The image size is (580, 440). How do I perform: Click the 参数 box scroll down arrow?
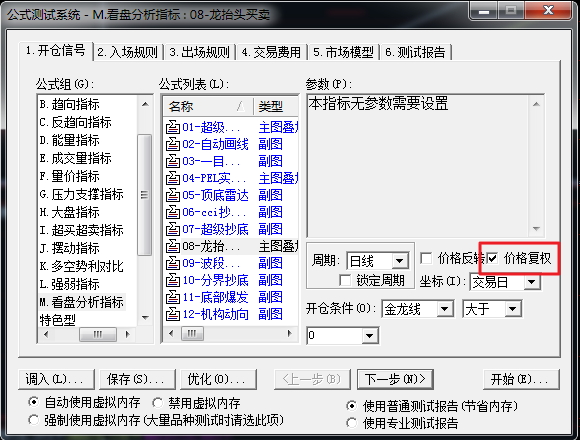[536, 229]
